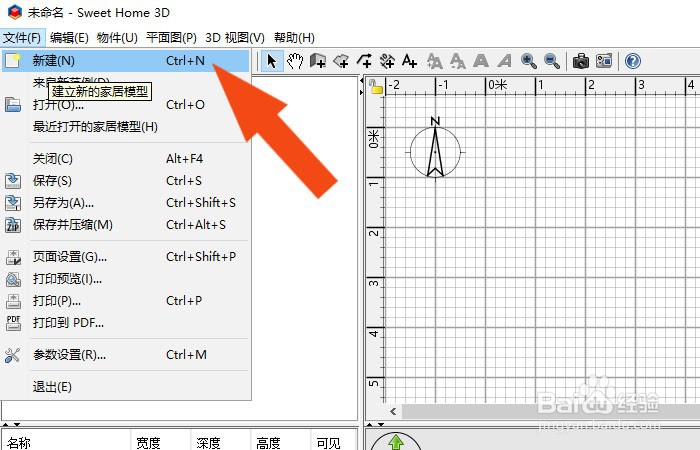Select the Create dimensions tool
This screenshot has height=450, width=700.
(x=387, y=61)
